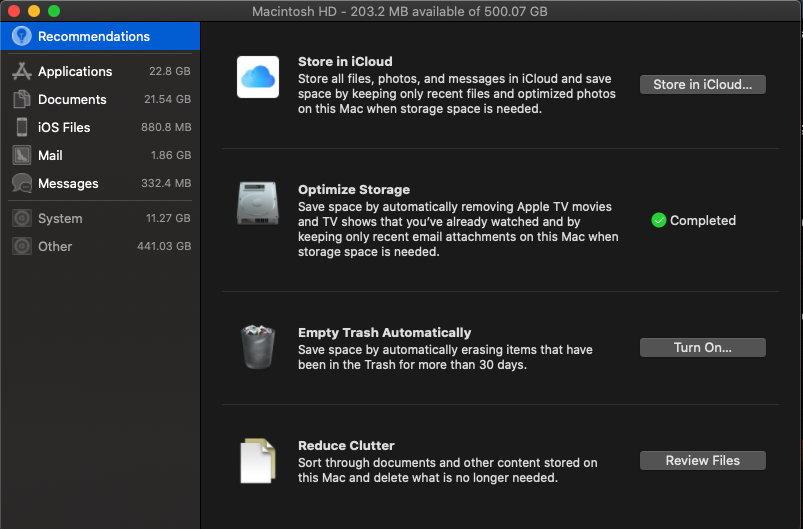The image size is (803, 529).
Task: Open the Recommendations sidebar item
Action: pyautogui.click(x=94, y=36)
